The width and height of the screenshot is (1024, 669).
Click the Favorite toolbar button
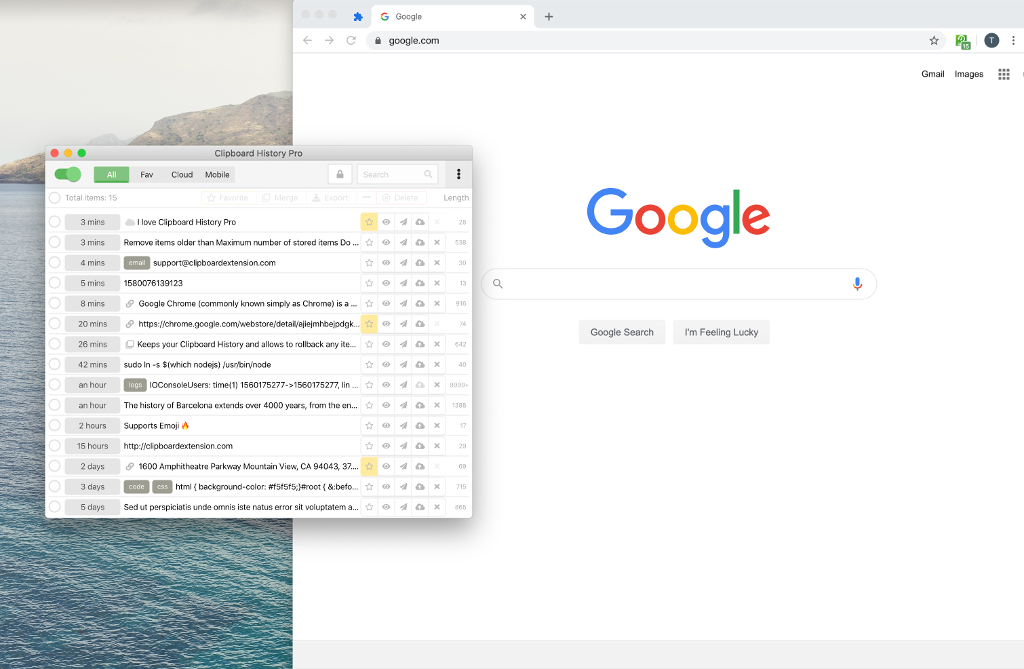click(x=228, y=198)
